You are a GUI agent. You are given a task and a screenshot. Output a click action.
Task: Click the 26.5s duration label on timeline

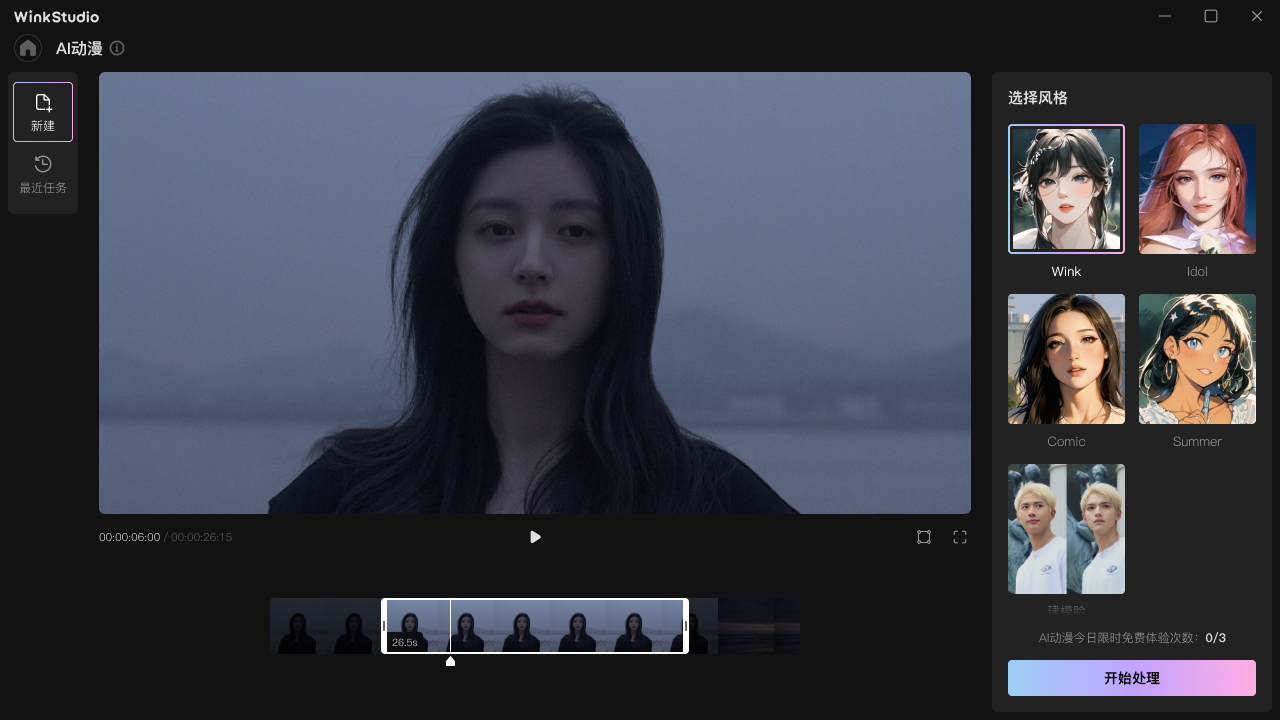pos(404,643)
